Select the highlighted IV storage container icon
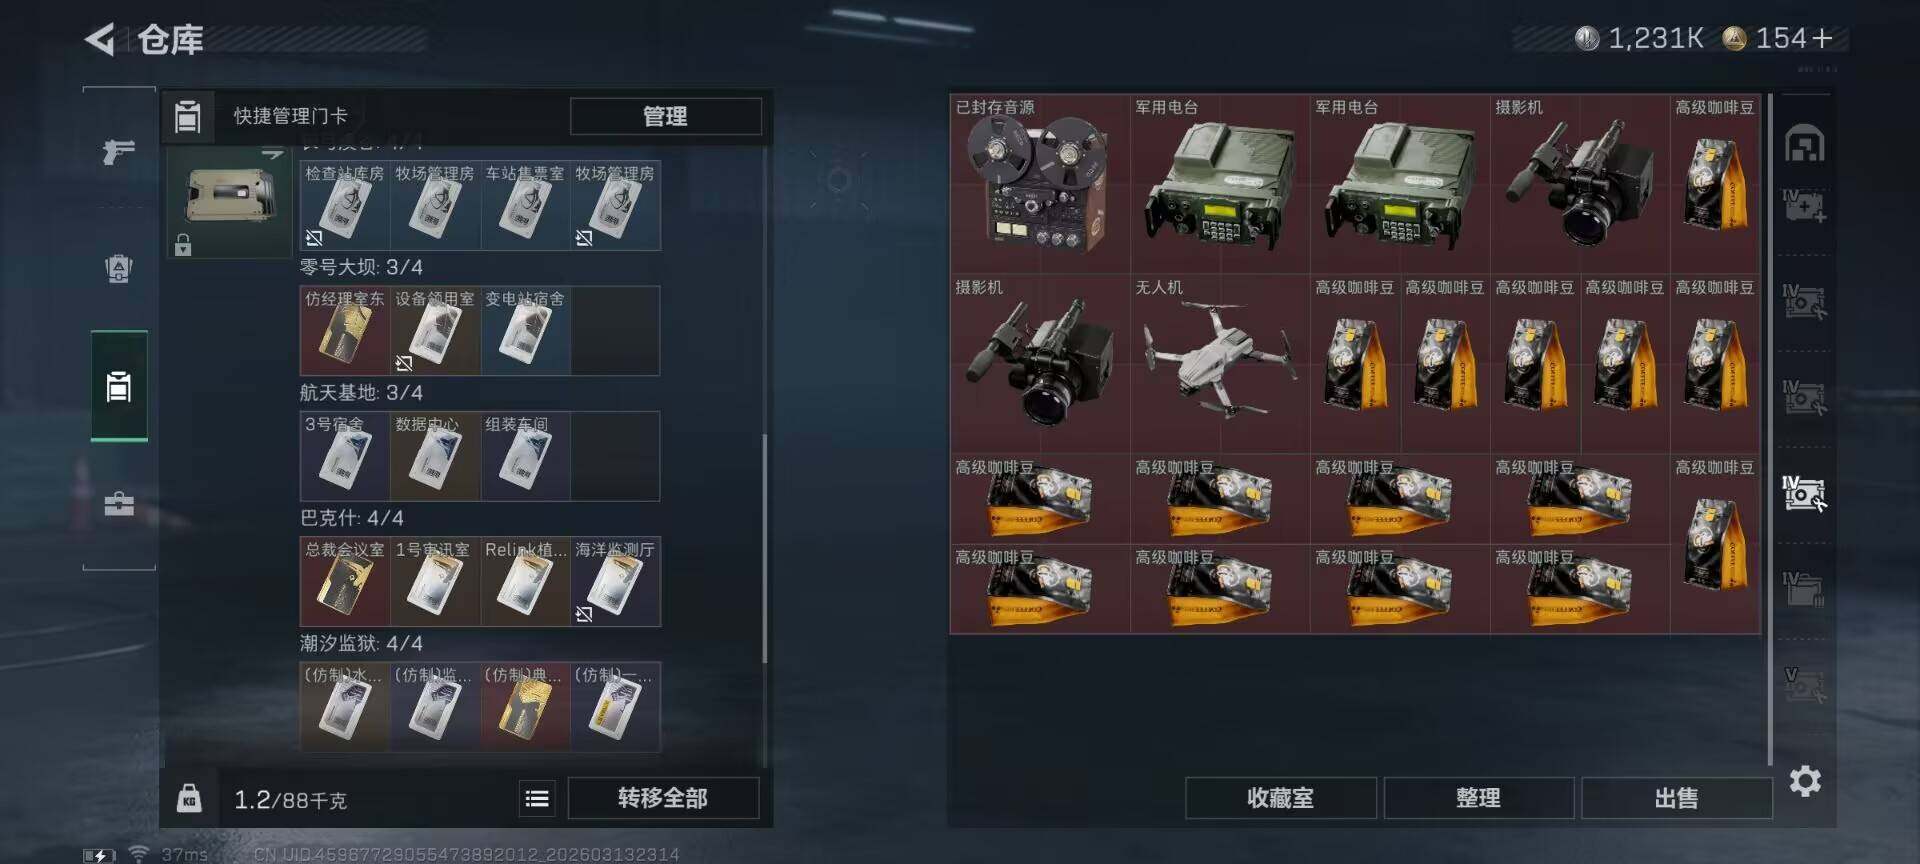The width and height of the screenshot is (1920, 864). (x=1805, y=493)
